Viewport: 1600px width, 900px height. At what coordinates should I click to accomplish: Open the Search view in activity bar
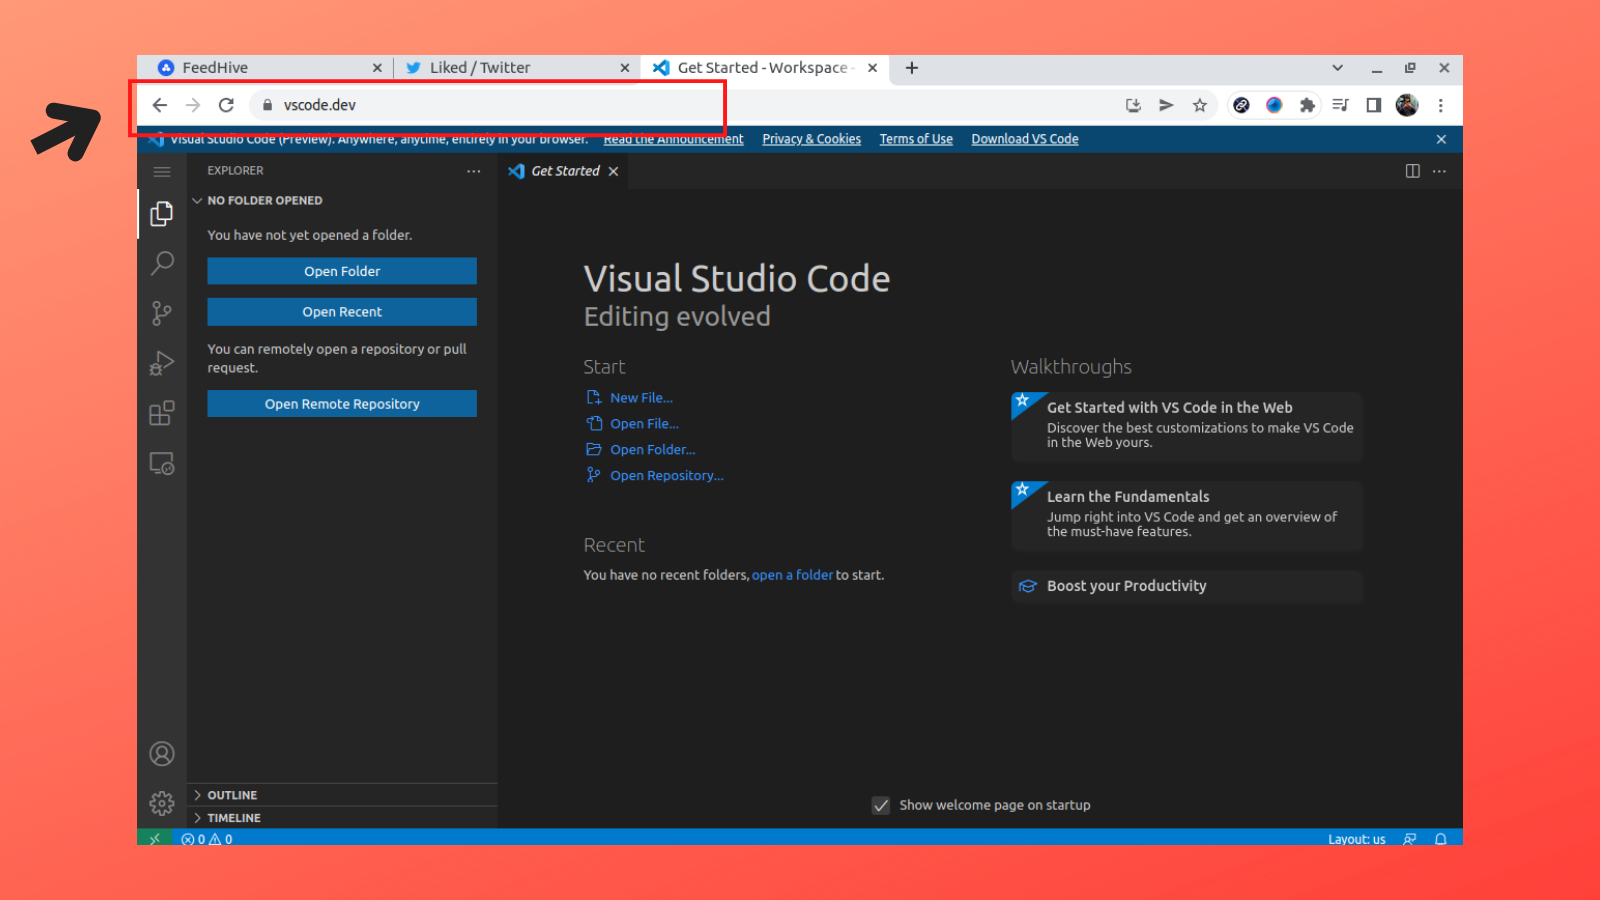click(x=162, y=263)
